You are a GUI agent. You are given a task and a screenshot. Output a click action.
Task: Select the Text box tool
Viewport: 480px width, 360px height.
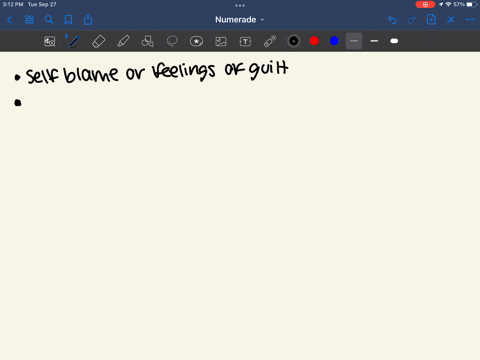pyautogui.click(x=245, y=41)
